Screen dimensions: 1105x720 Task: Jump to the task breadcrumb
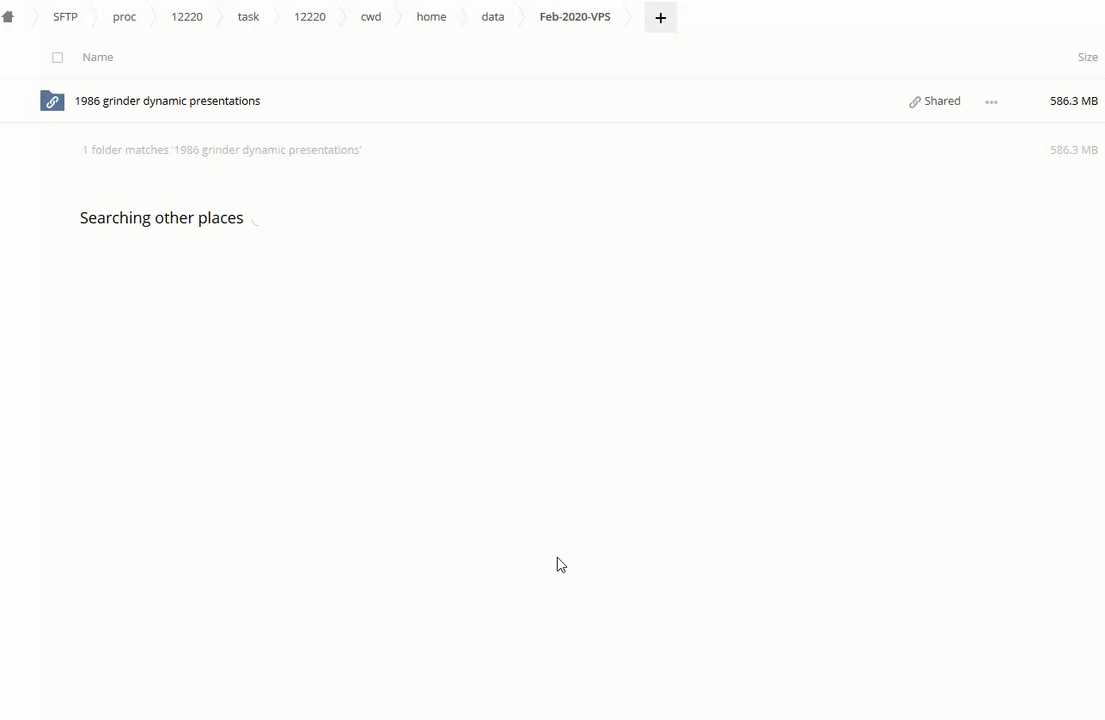pos(248,17)
